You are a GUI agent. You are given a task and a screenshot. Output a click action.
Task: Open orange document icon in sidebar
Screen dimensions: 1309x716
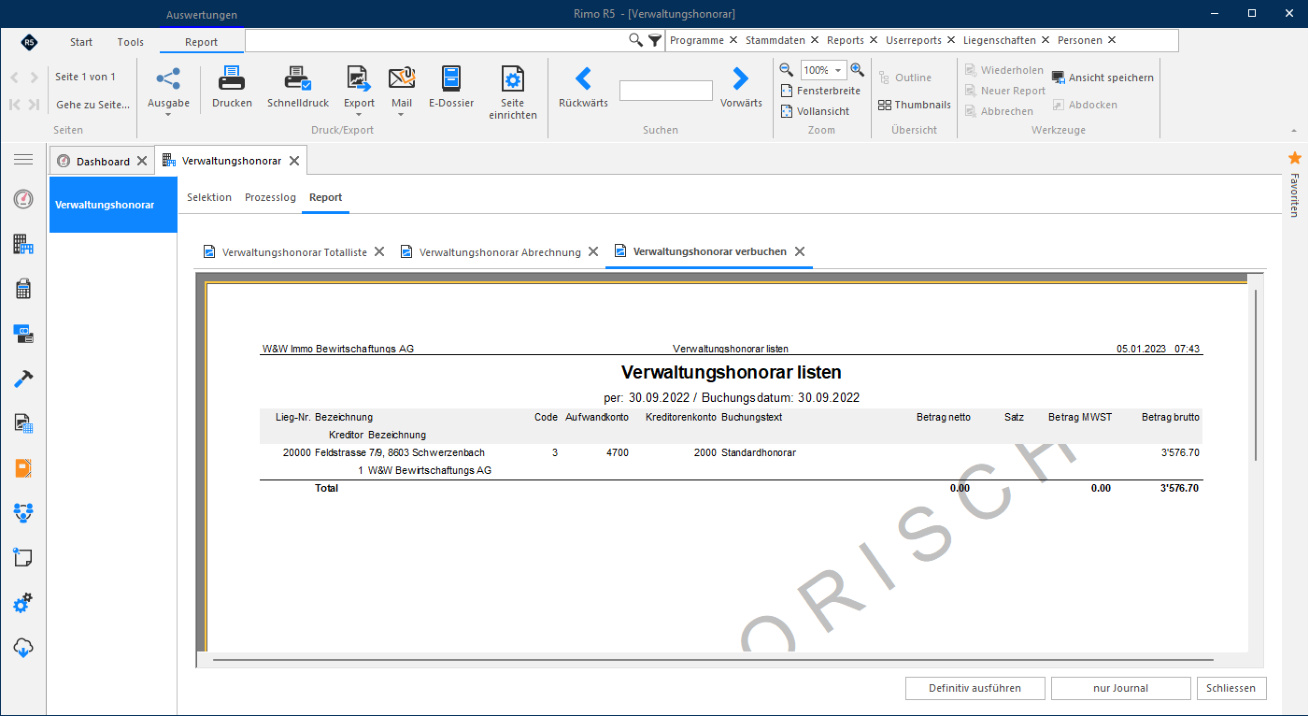pos(23,468)
